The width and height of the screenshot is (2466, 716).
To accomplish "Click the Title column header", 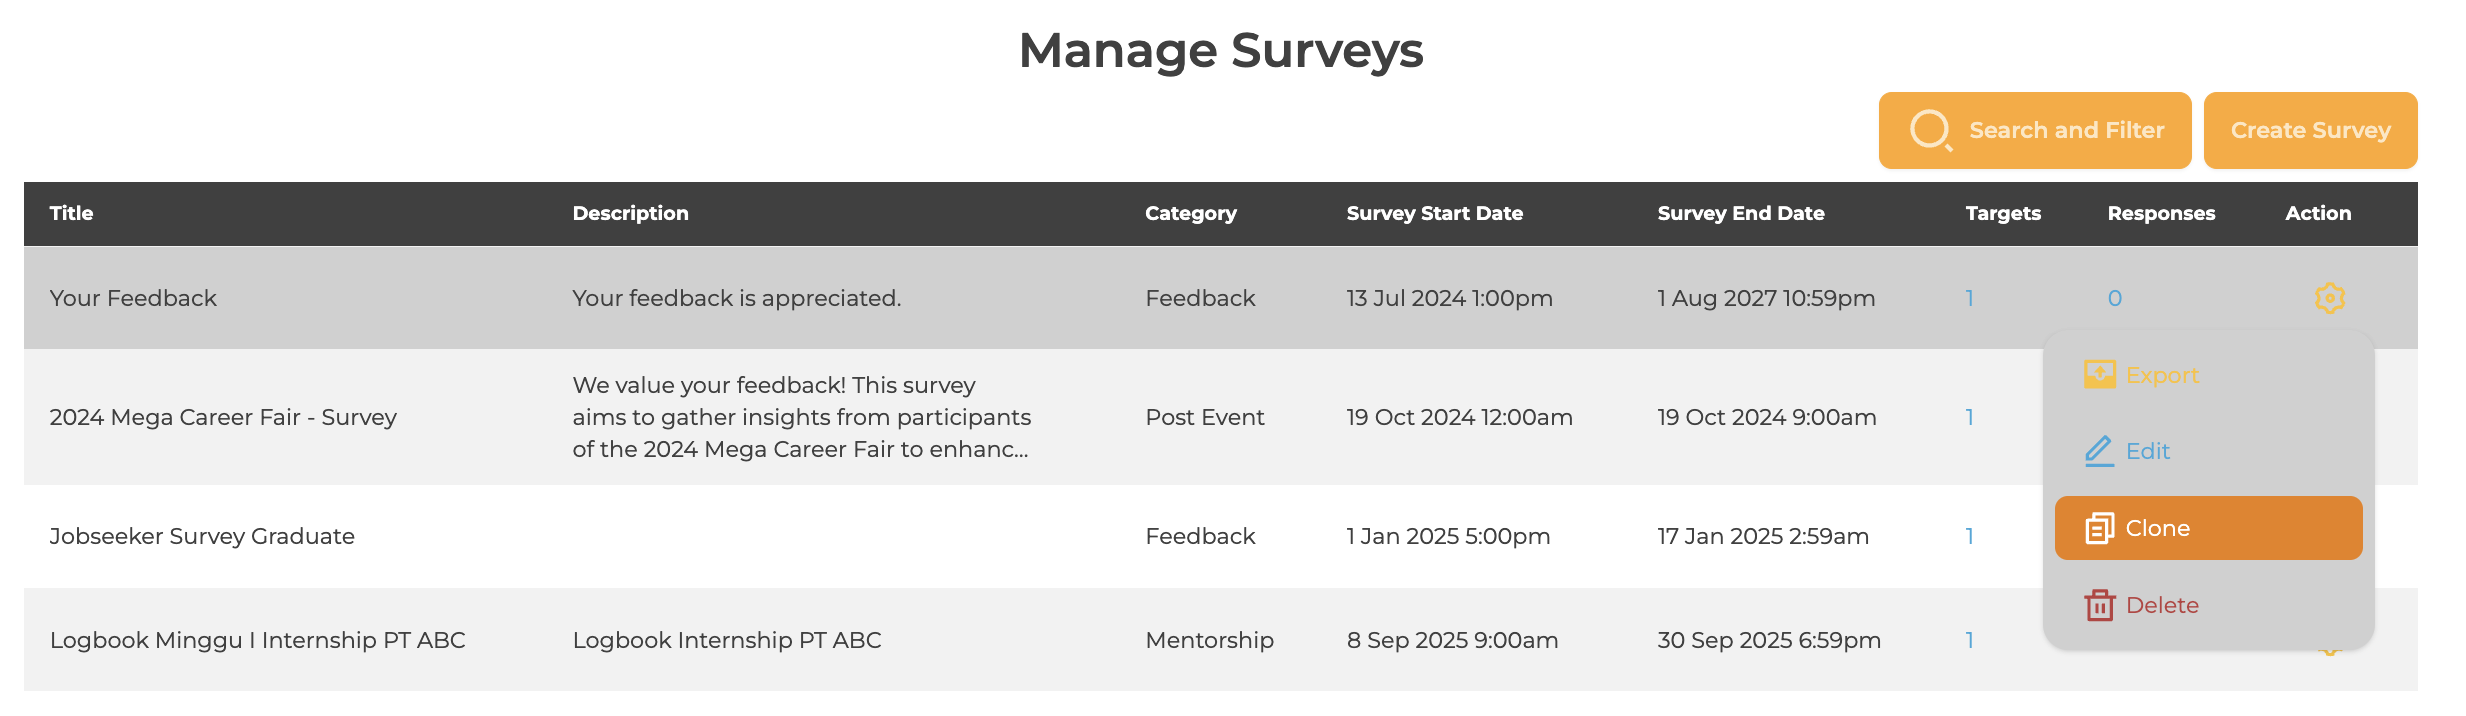I will (71, 213).
